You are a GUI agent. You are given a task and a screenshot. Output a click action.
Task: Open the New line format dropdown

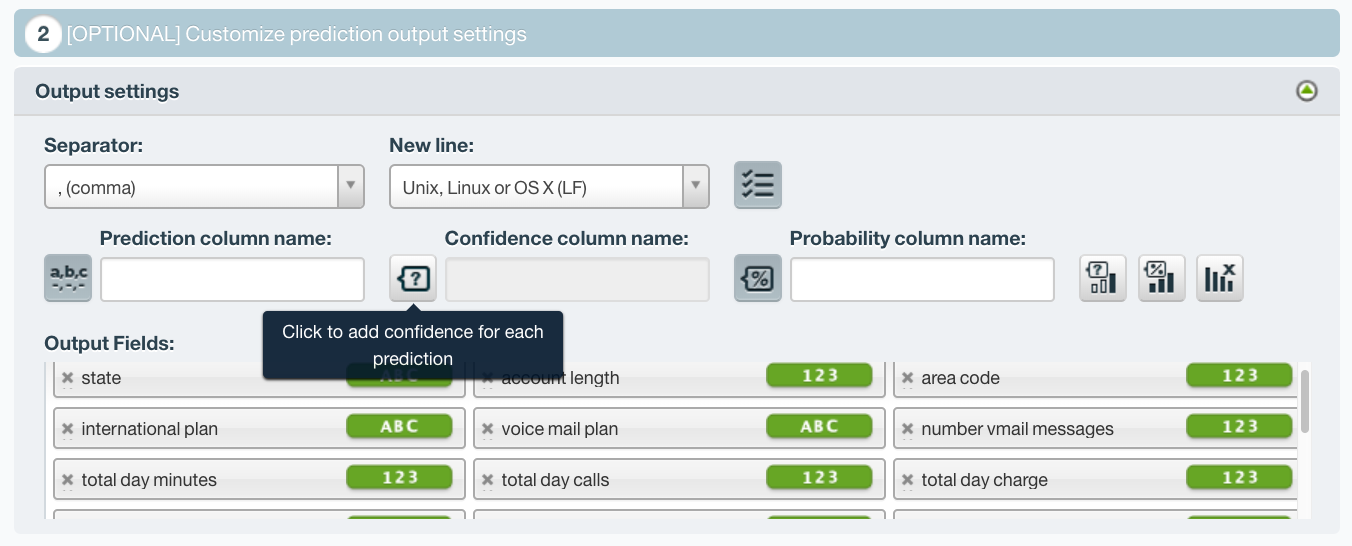(x=549, y=187)
